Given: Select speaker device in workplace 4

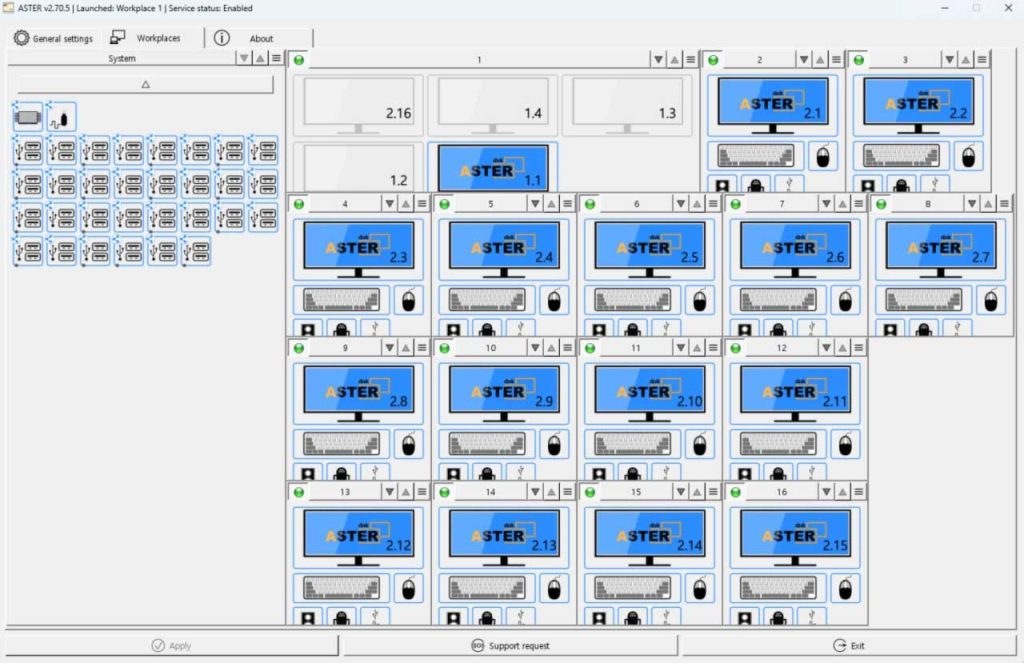Looking at the screenshot, I should (x=308, y=329).
